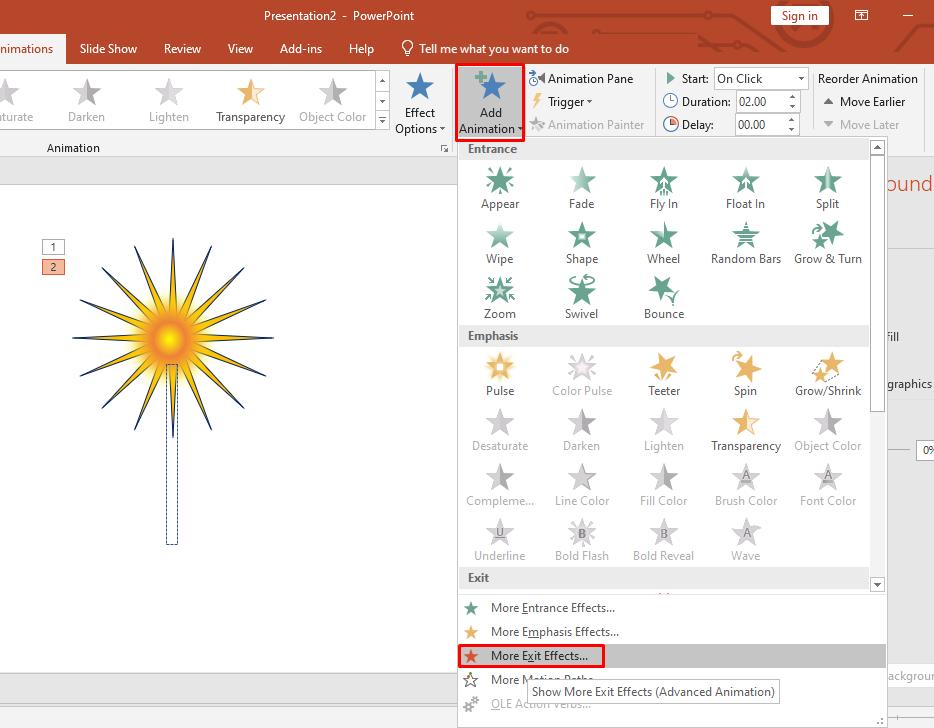This screenshot has height=728, width=934.
Task: Choose the Appear entrance effect
Action: (x=499, y=187)
